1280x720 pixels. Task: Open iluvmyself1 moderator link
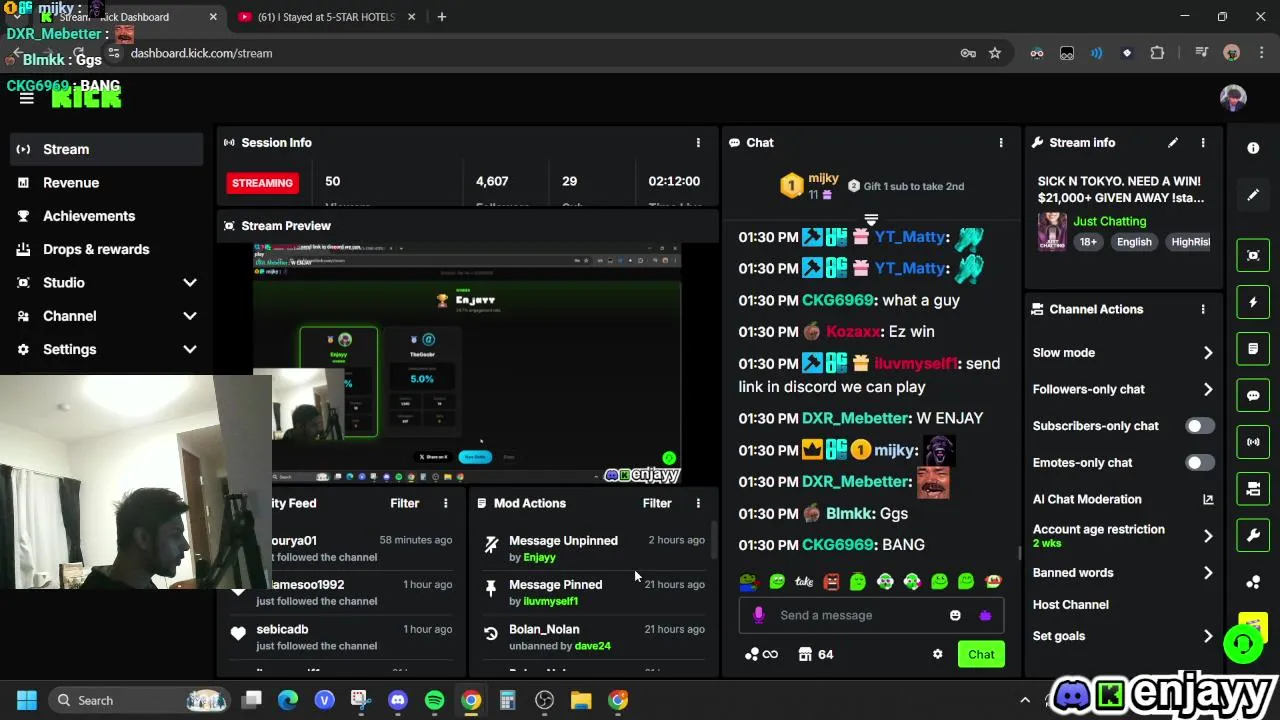(x=550, y=601)
